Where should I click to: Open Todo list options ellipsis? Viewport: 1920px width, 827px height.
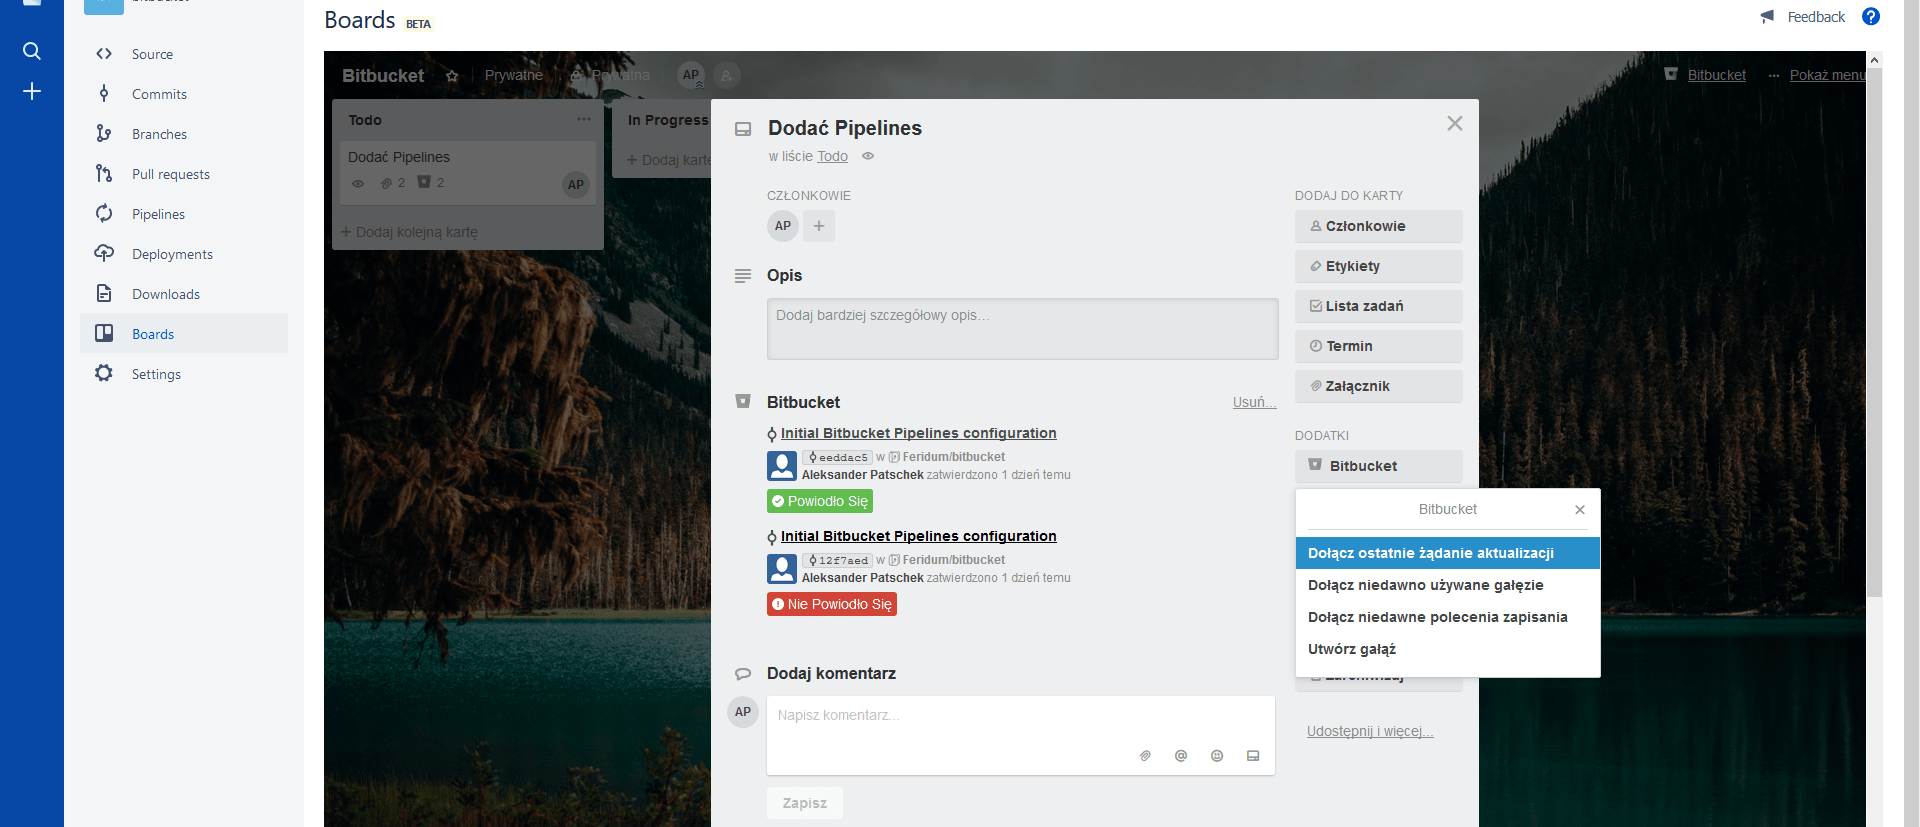pyautogui.click(x=584, y=119)
